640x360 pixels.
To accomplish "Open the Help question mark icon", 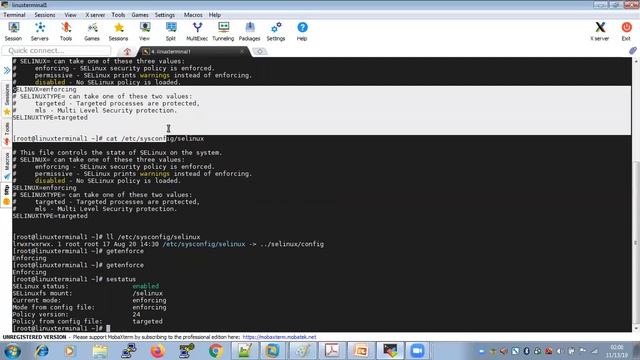I will pyautogui.click(x=302, y=31).
